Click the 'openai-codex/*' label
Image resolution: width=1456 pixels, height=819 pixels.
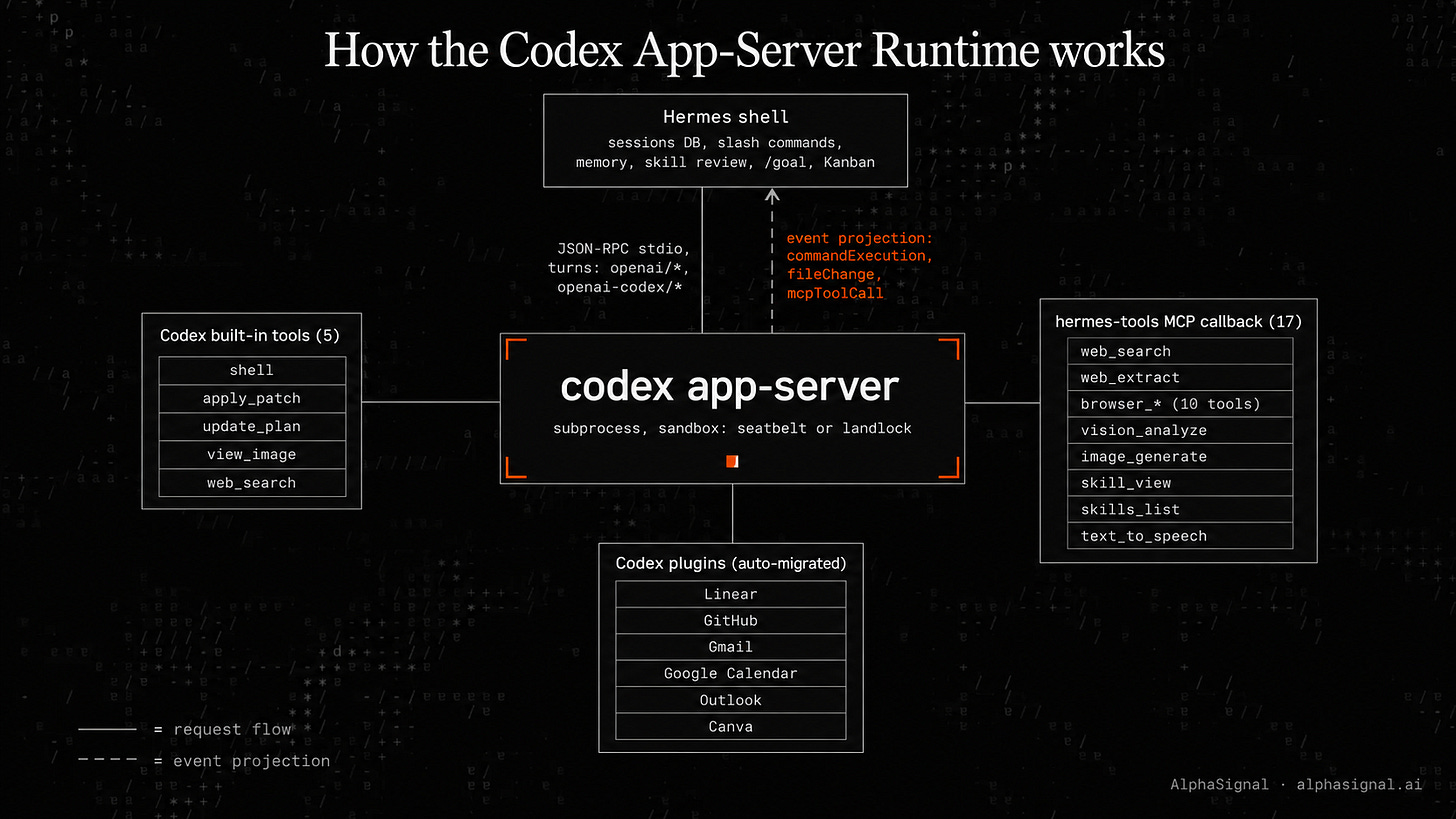click(x=620, y=288)
